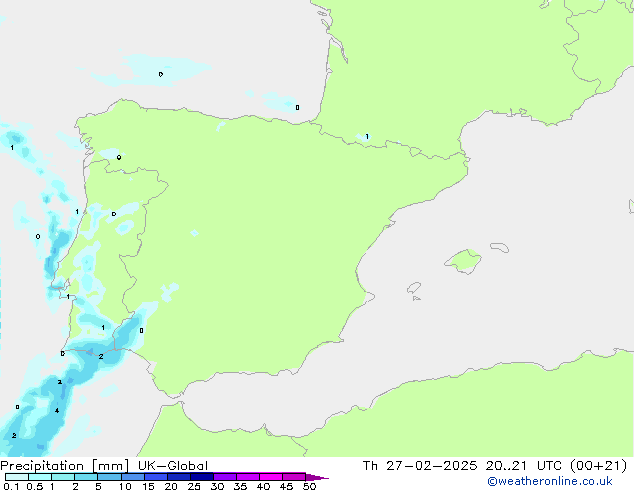Click the 'Precipitation [mm]' label
Viewport: 634px width, 490px height.
65,466
